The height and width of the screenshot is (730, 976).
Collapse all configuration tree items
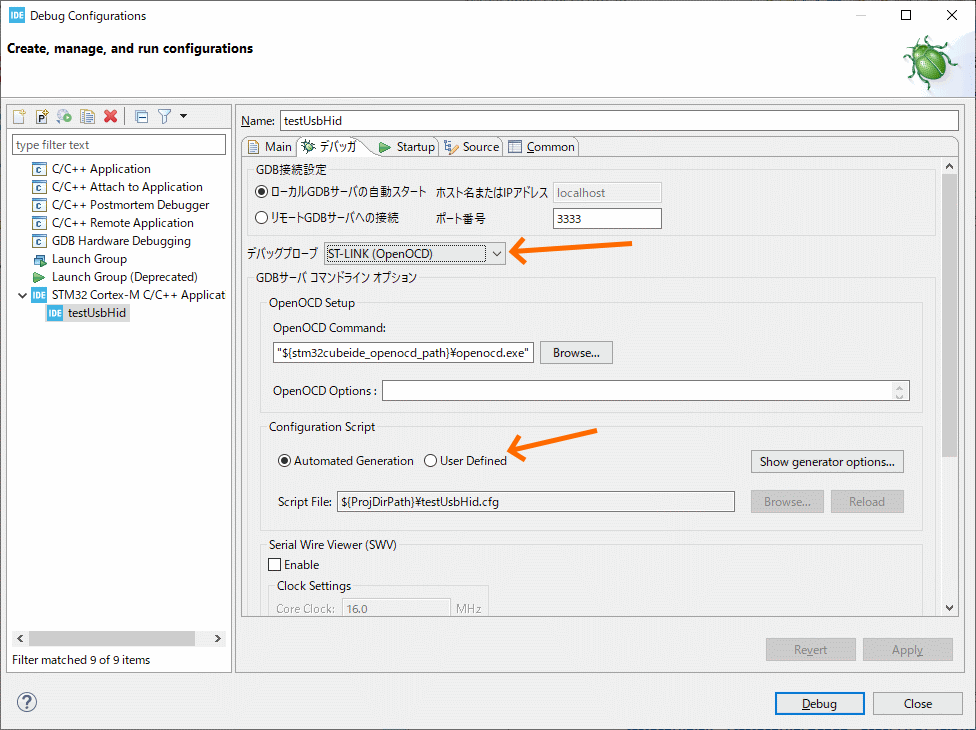(x=142, y=117)
